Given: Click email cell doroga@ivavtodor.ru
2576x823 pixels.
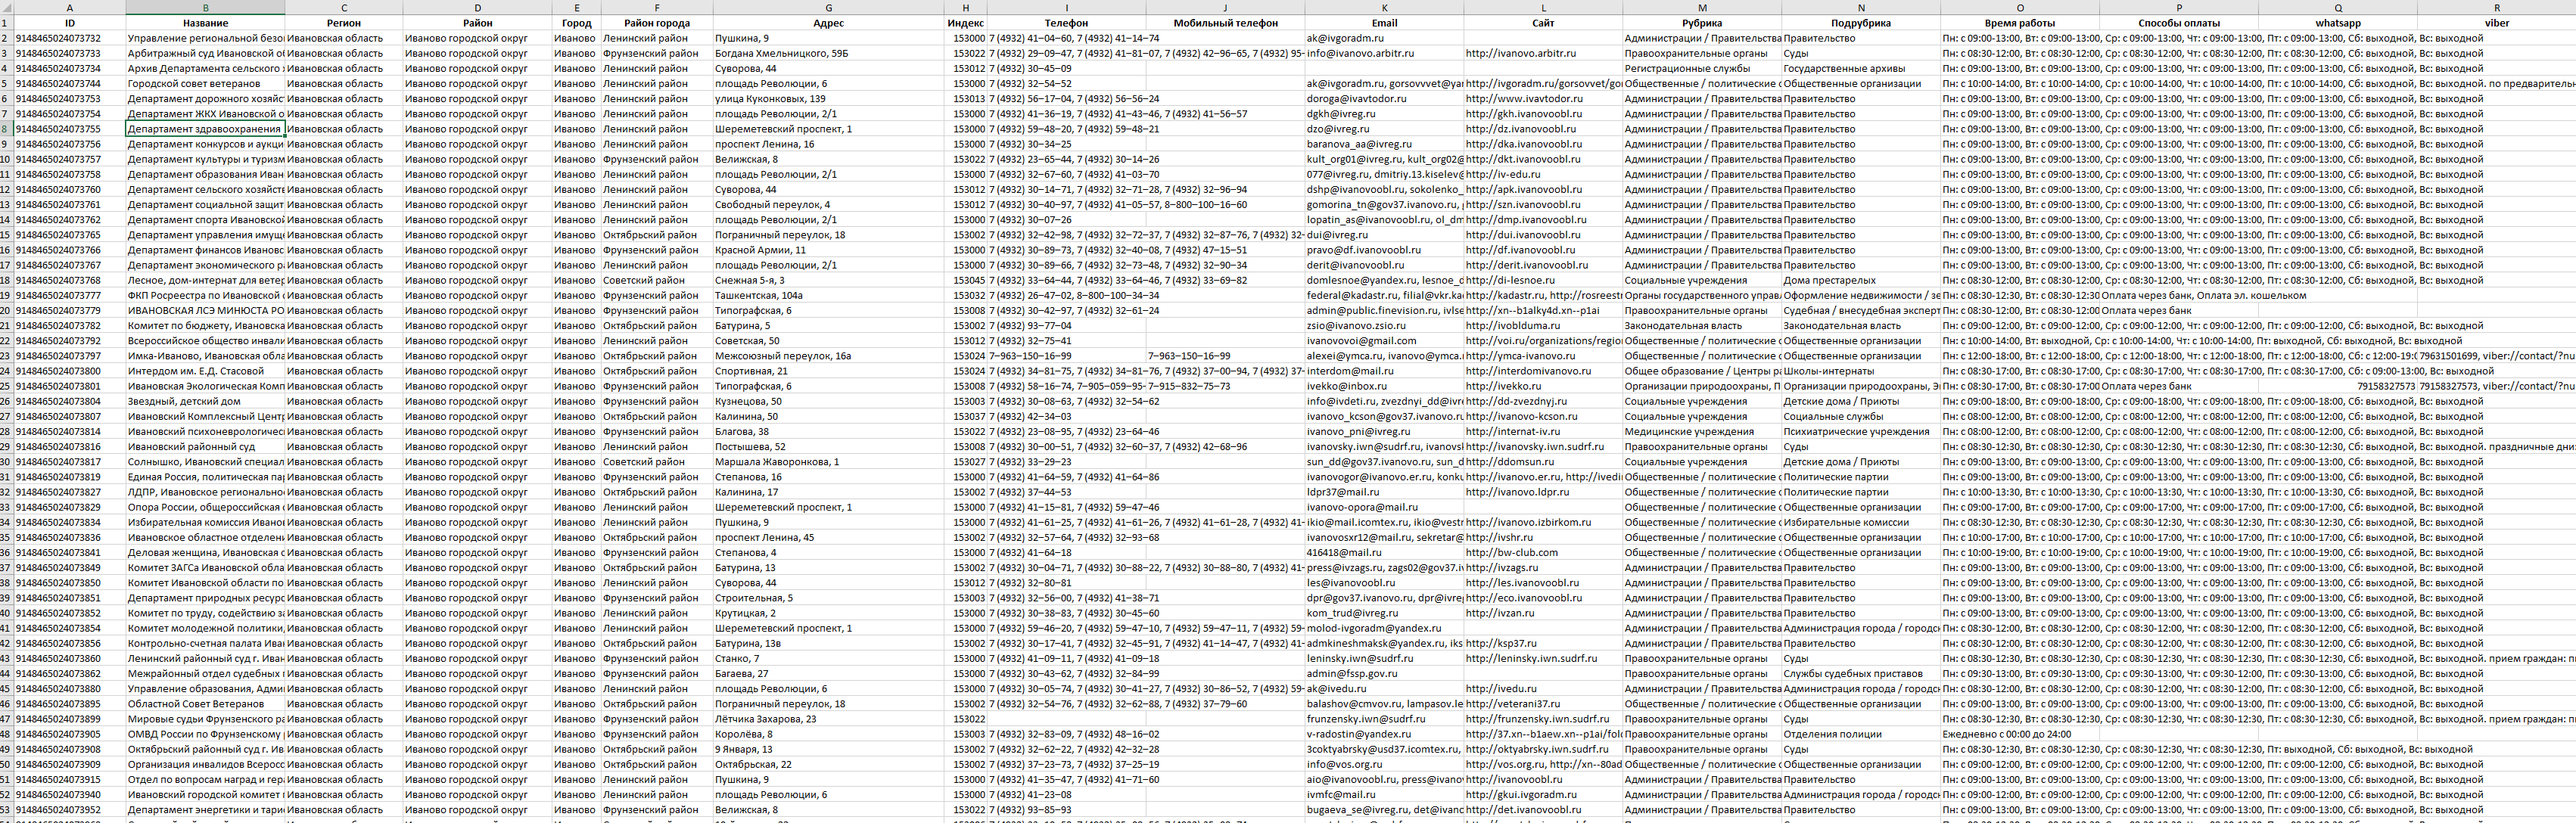Looking at the screenshot, I should pyautogui.click(x=1384, y=99).
